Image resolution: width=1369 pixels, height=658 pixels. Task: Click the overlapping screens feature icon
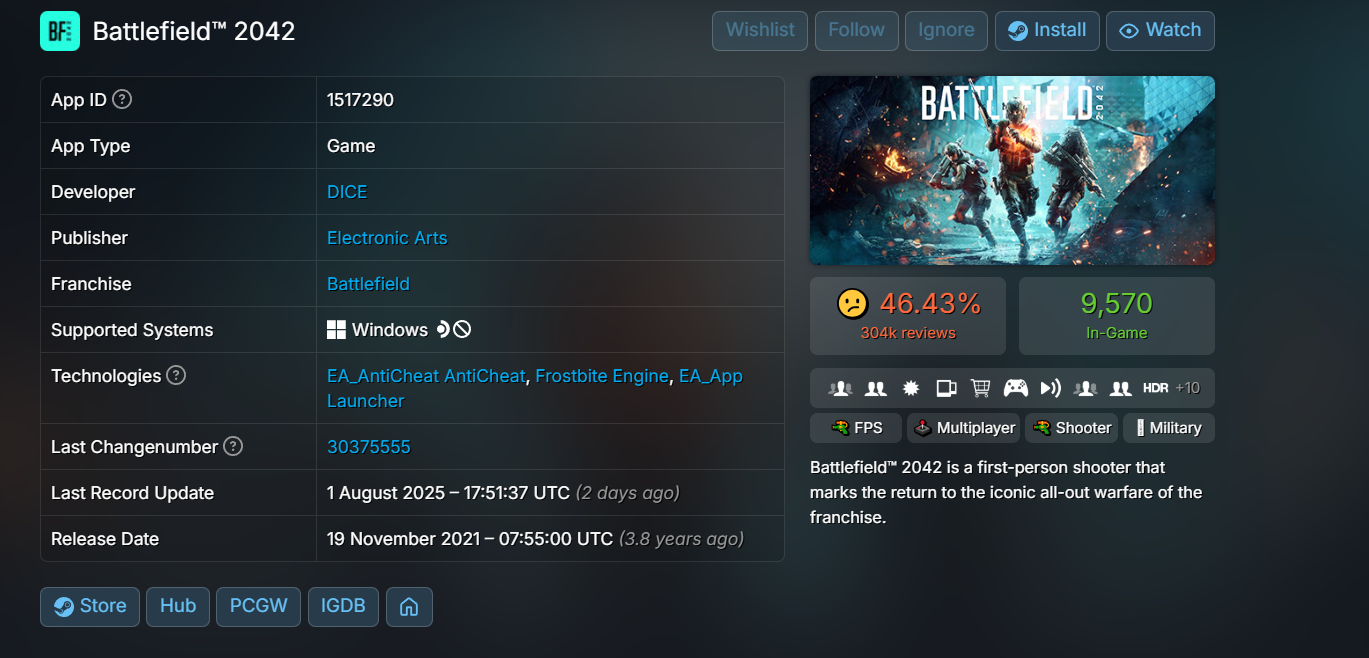[x=946, y=388]
